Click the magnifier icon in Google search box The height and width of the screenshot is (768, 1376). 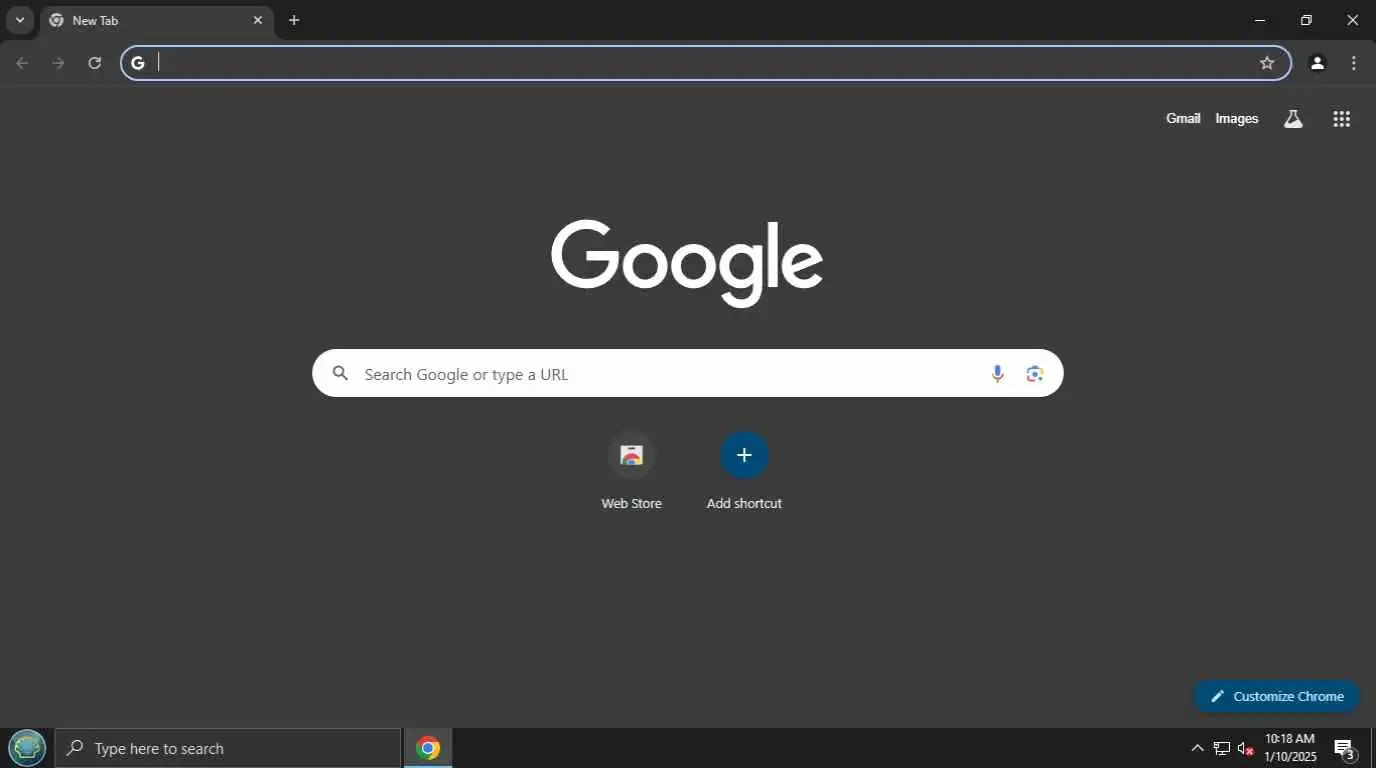coord(340,373)
